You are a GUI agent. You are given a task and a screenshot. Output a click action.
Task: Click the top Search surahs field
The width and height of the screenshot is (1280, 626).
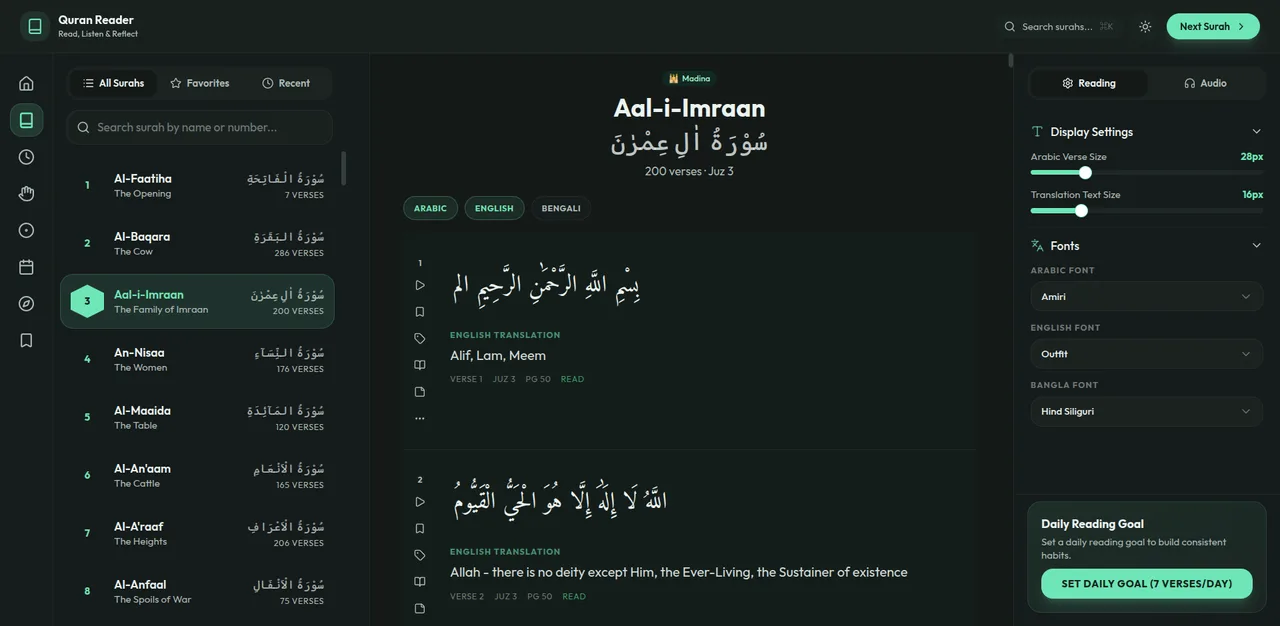[x=1061, y=27]
